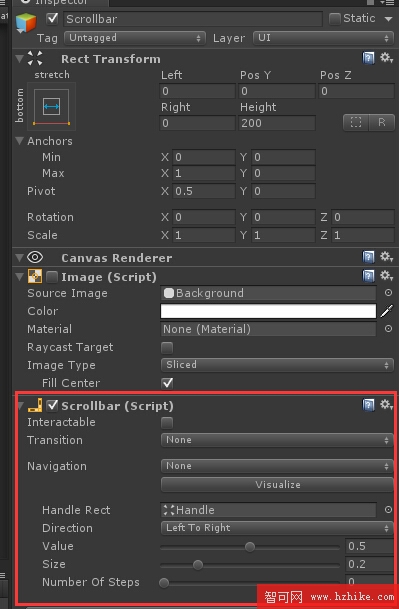Enable the Interactable checkbox
The height and width of the screenshot is (609, 399).
167,423
